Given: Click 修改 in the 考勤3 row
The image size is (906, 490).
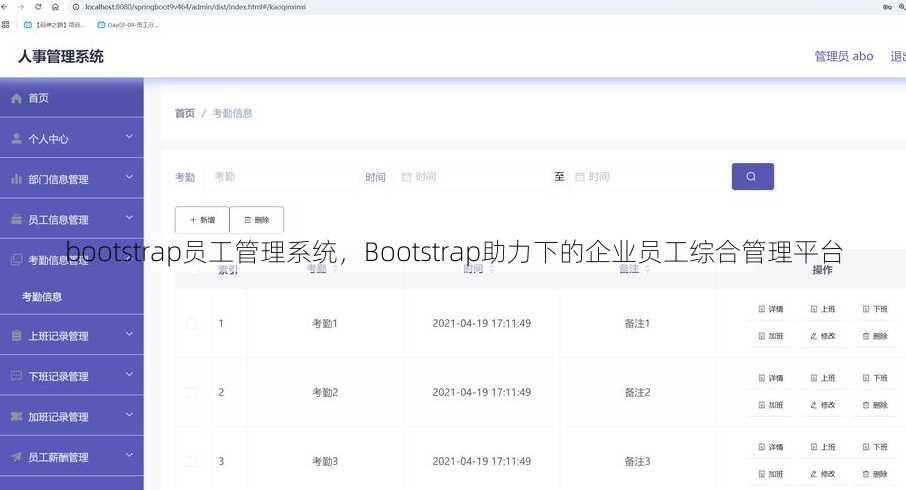Looking at the screenshot, I should tap(822, 474).
